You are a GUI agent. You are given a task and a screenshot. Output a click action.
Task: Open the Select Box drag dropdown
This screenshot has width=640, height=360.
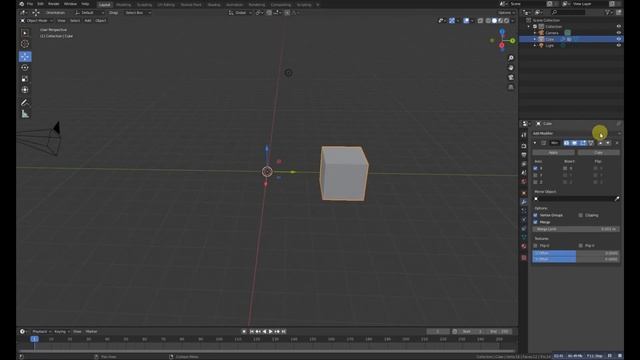[x=138, y=13]
